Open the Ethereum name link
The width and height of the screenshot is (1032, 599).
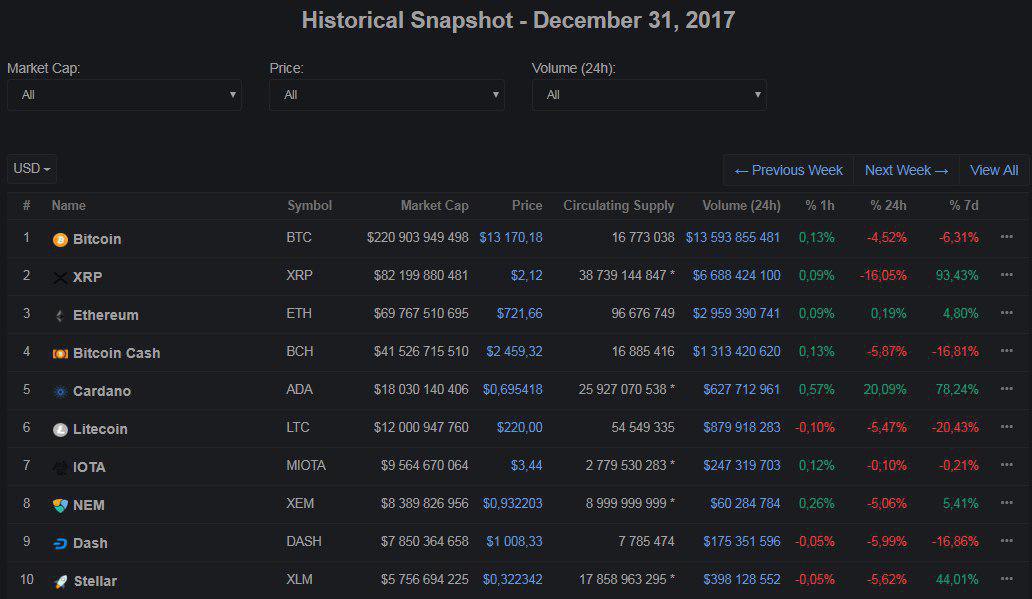tap(105, 315)
